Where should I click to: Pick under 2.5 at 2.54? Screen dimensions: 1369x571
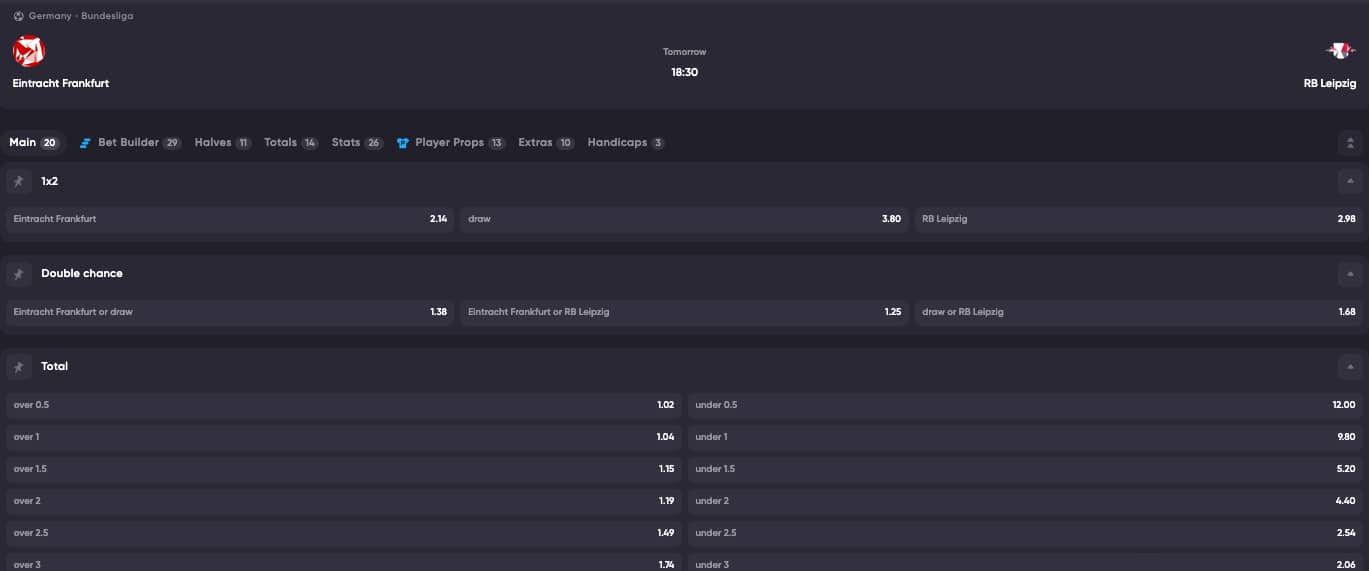point(1025,533)
